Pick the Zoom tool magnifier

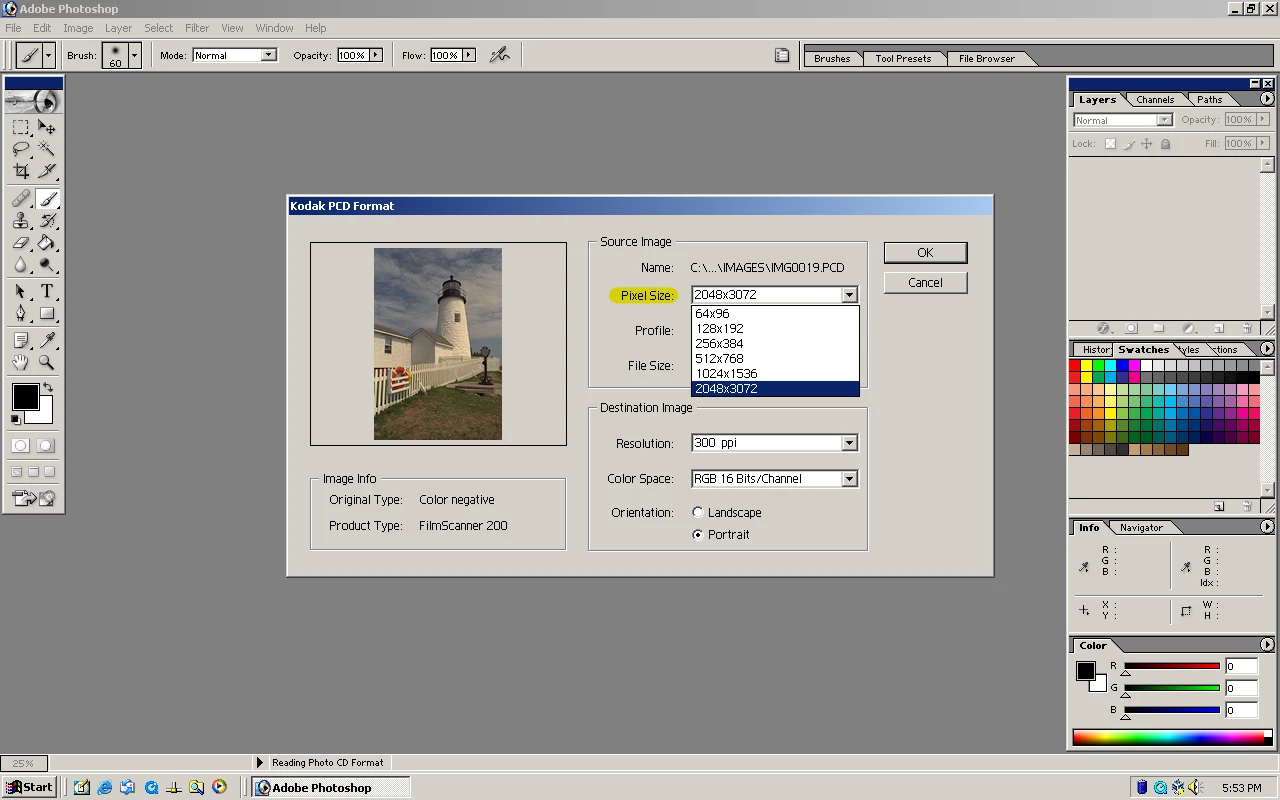pos(47,363)
